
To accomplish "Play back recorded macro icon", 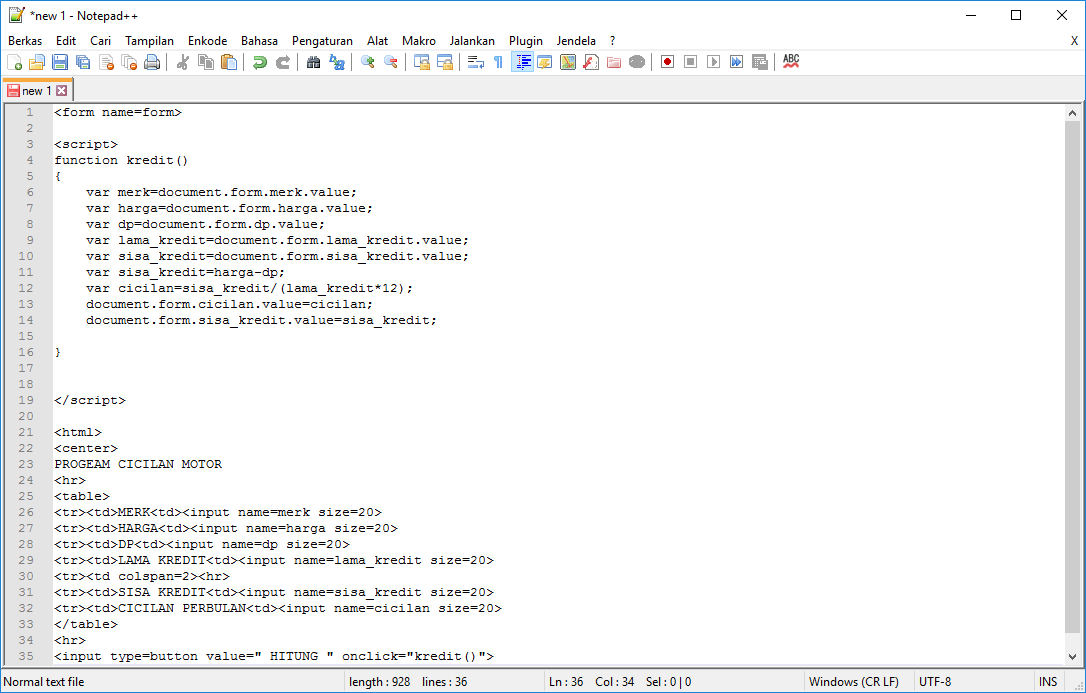I will 713,62.
